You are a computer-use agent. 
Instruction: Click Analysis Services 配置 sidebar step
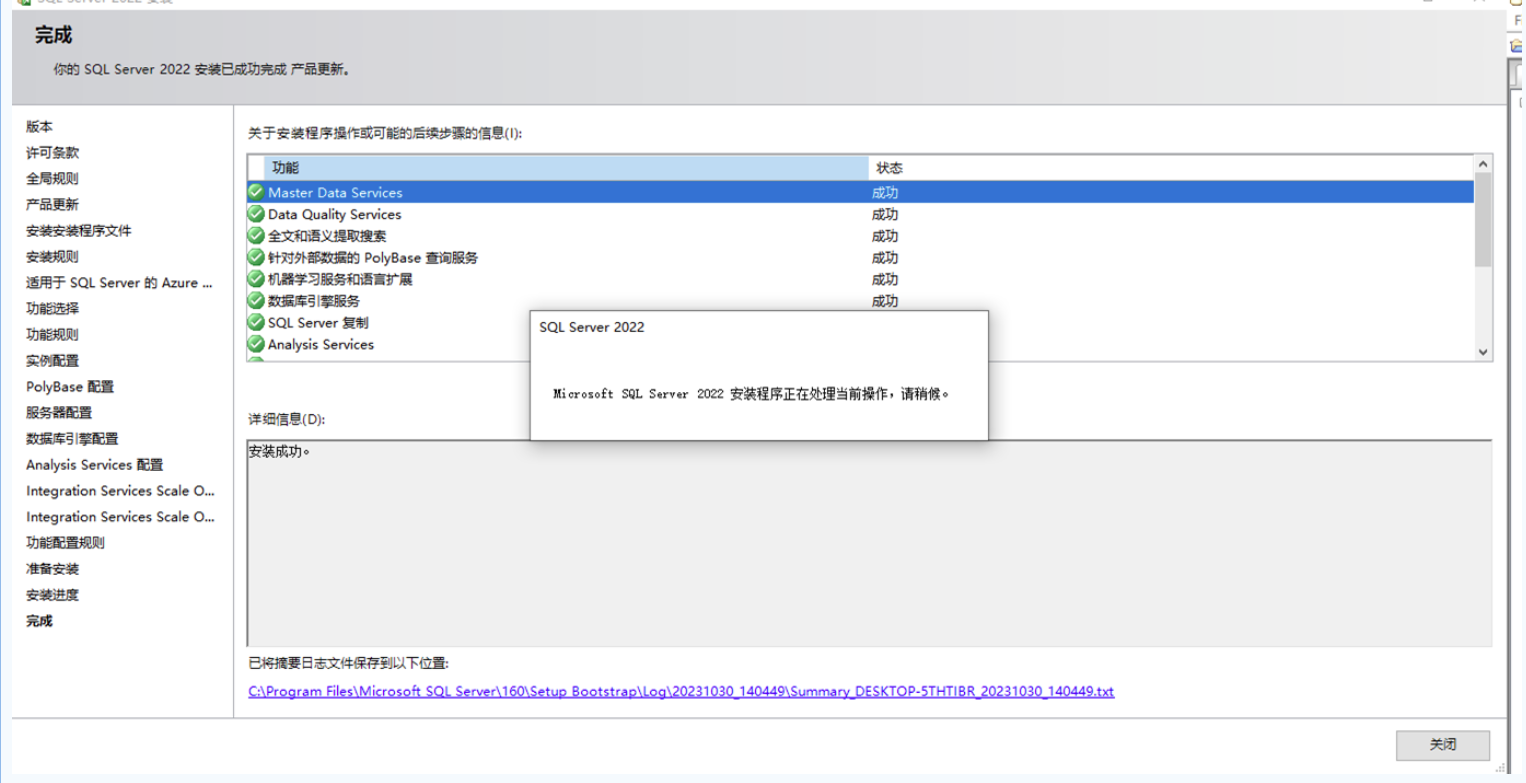click(x=95, y=465)
